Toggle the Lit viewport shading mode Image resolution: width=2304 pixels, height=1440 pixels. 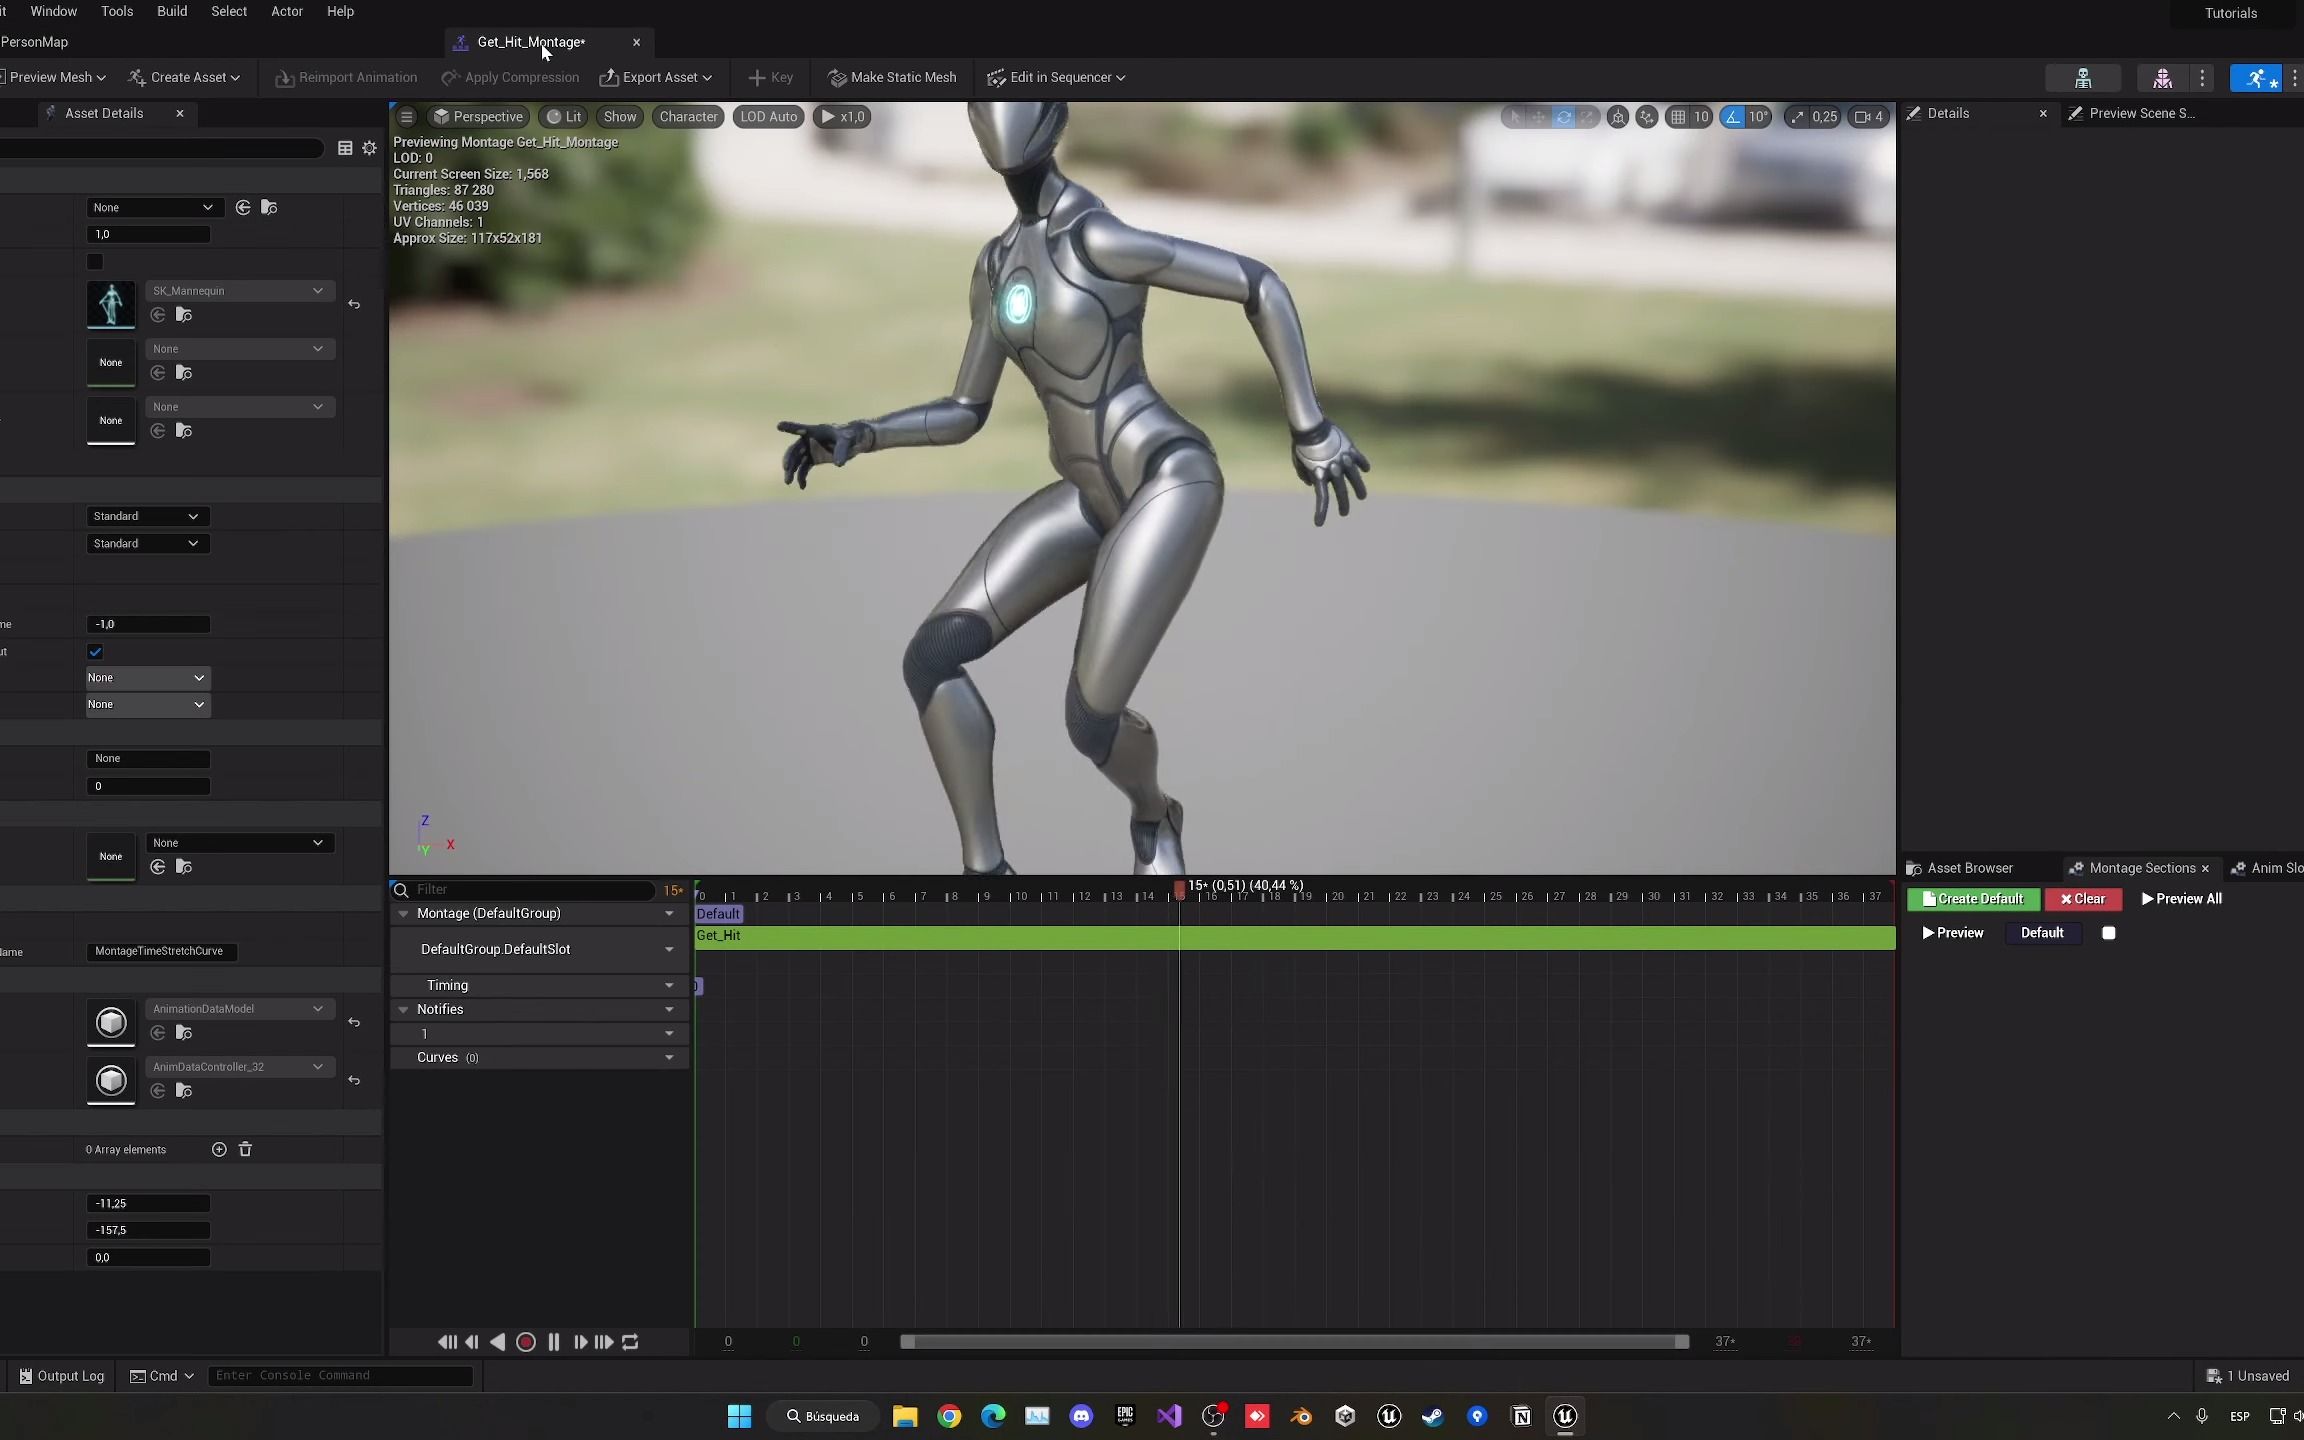(x=563, y=116)
